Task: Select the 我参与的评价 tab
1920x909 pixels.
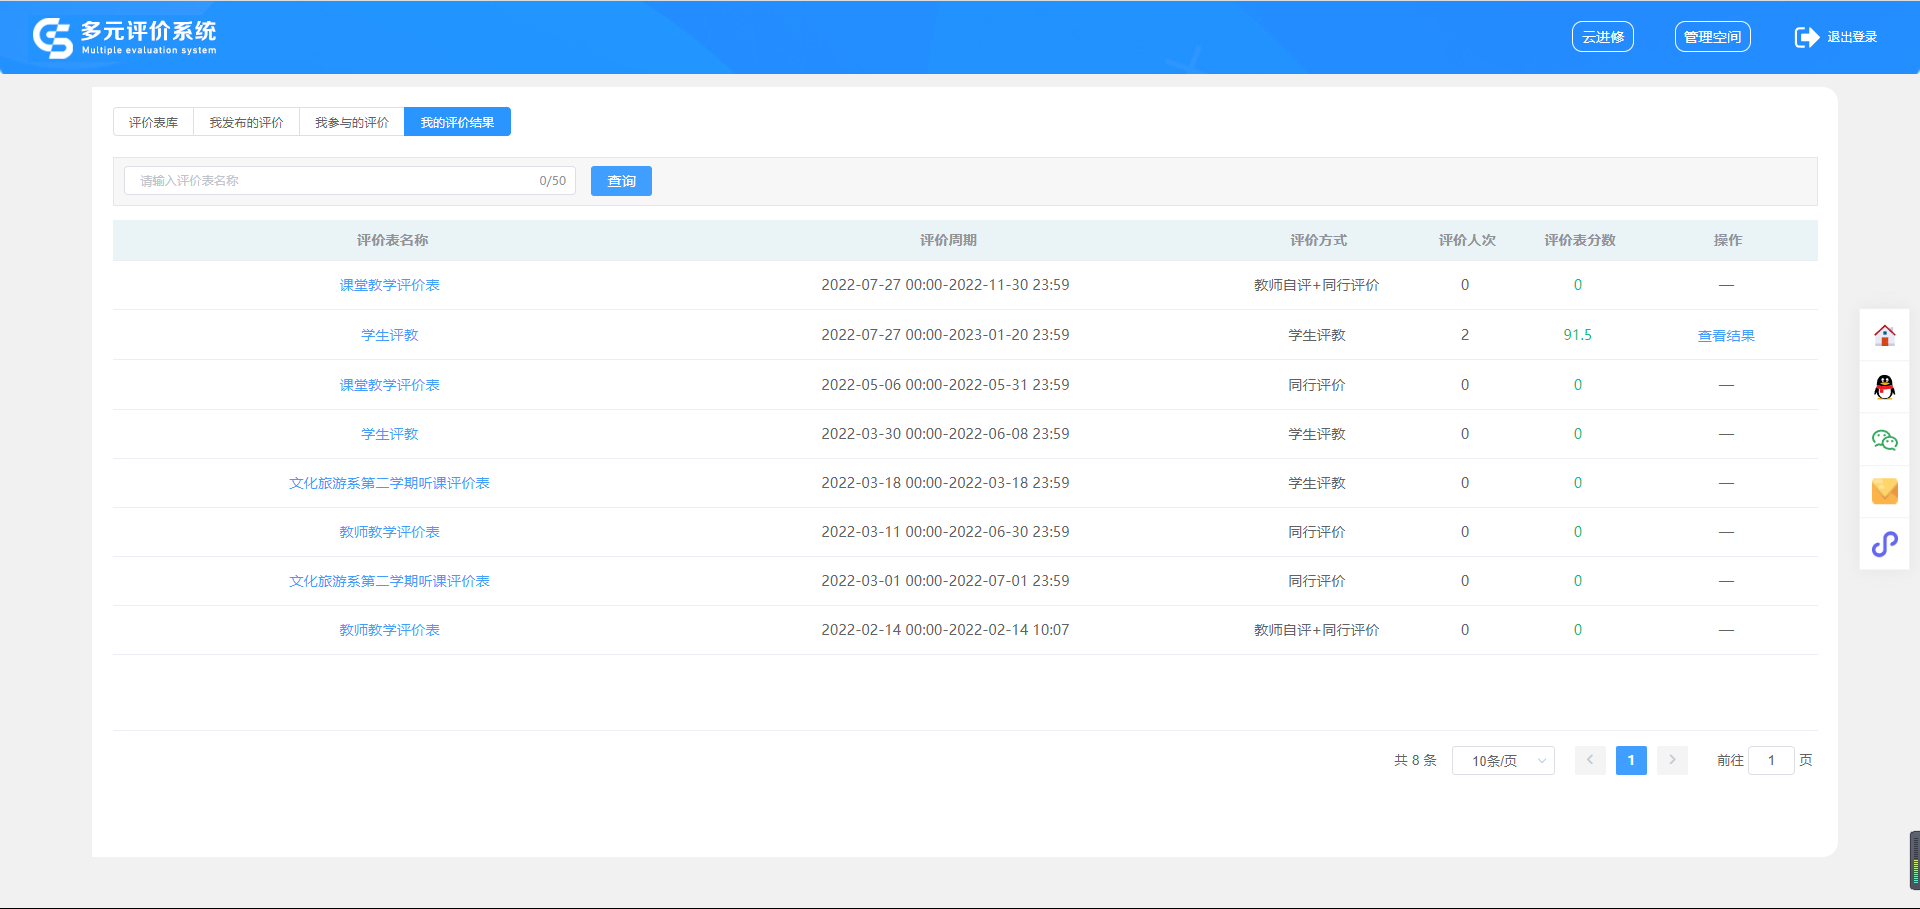Action: click(351, 122)
